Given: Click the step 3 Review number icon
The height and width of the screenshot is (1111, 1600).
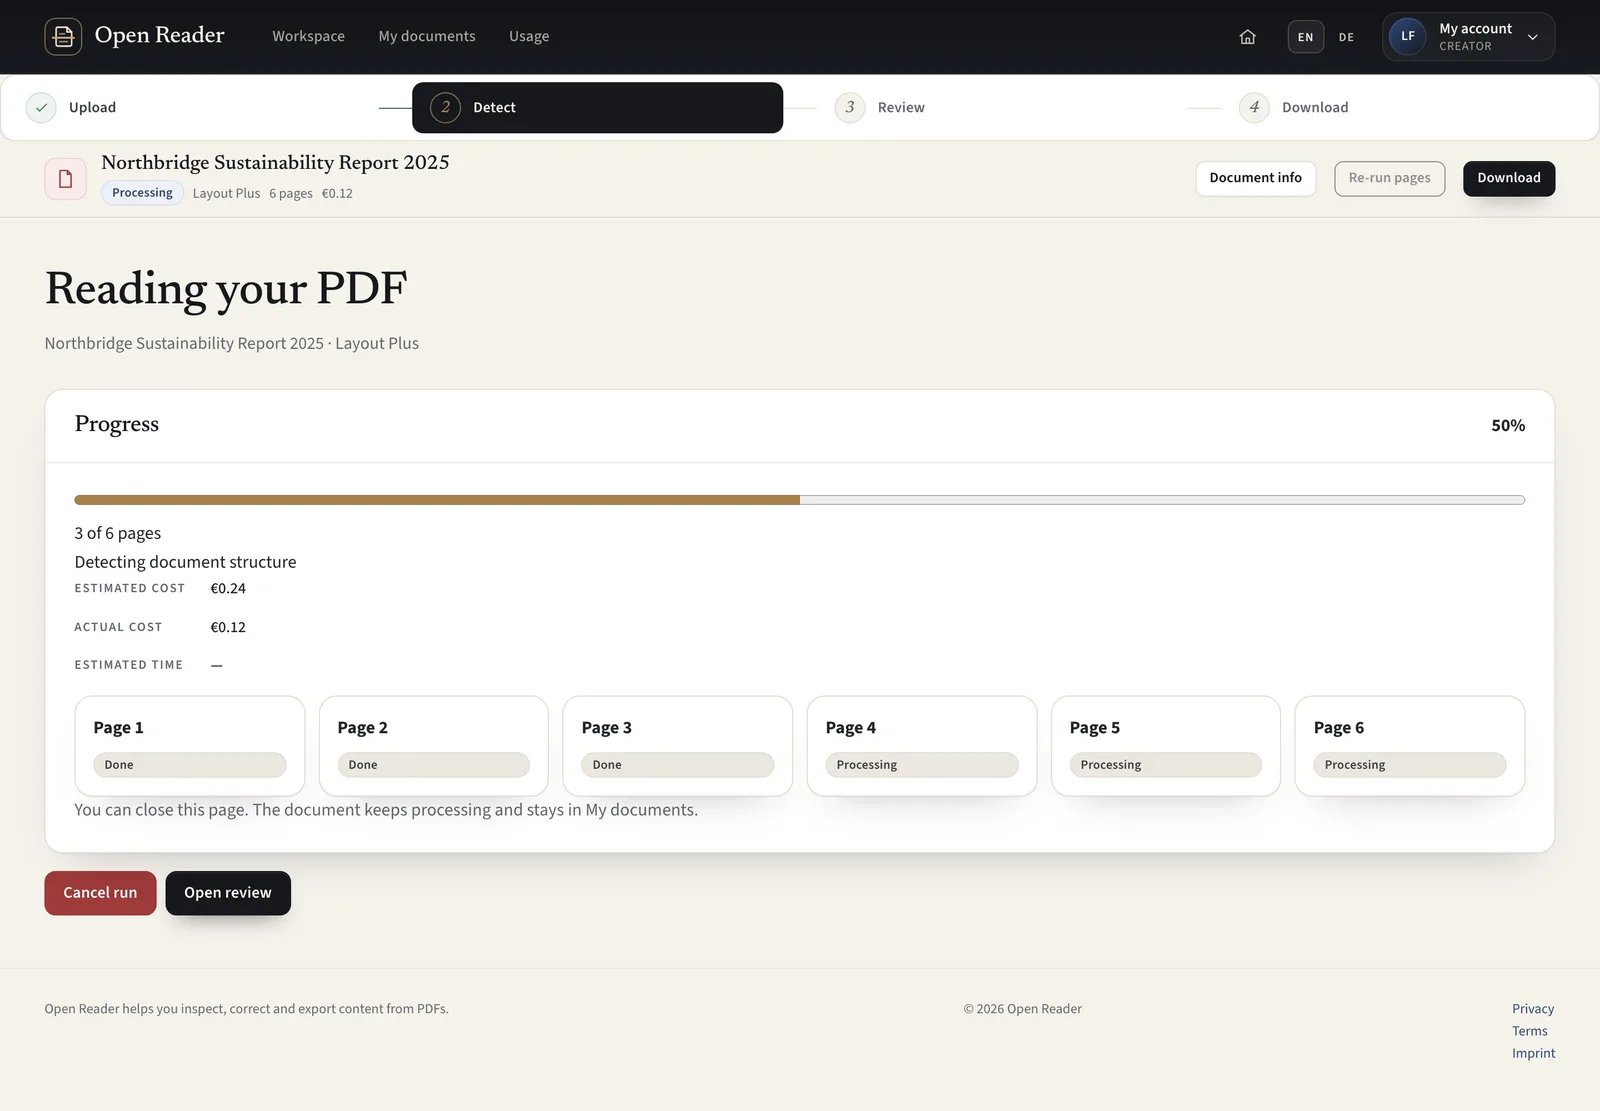Looking at the screenshot, I should pyautogui.click(x=850, y=108).
